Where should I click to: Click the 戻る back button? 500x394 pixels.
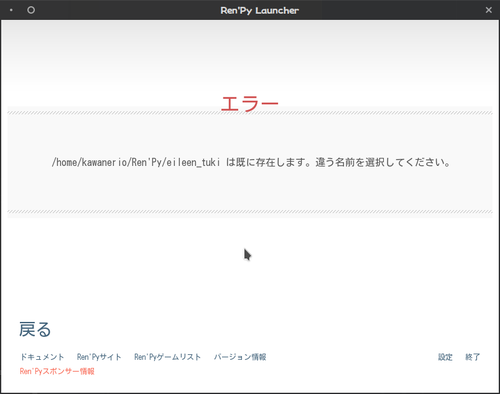[x=35, y=329]
